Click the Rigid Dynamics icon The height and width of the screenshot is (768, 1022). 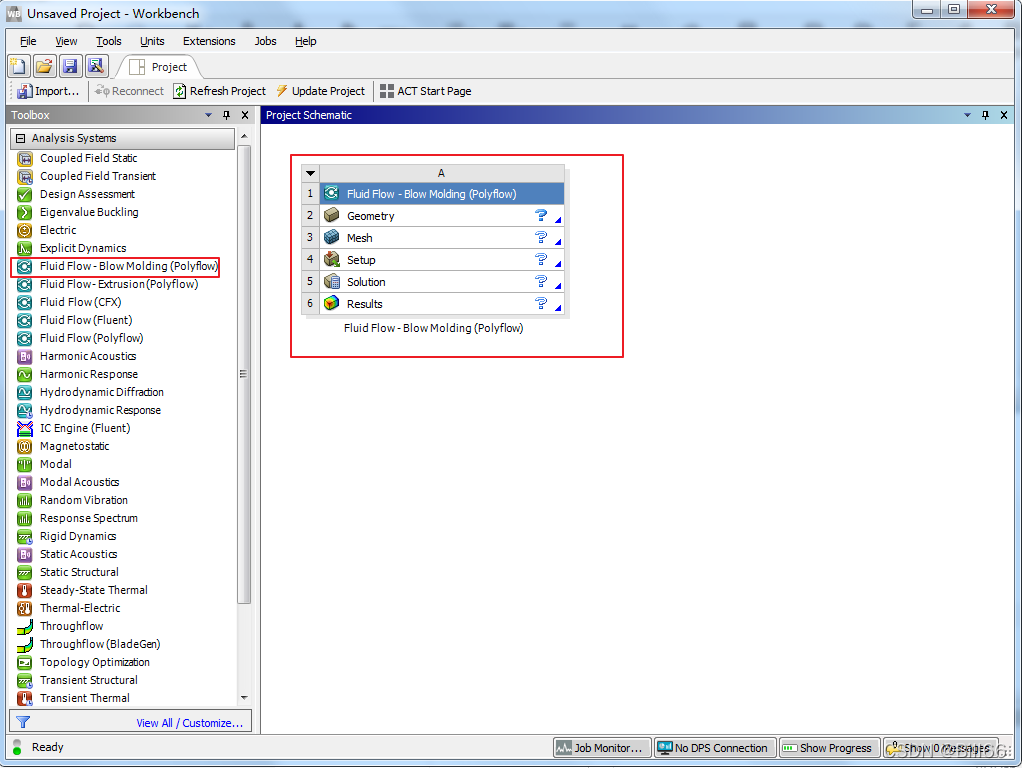coord(24,537)
